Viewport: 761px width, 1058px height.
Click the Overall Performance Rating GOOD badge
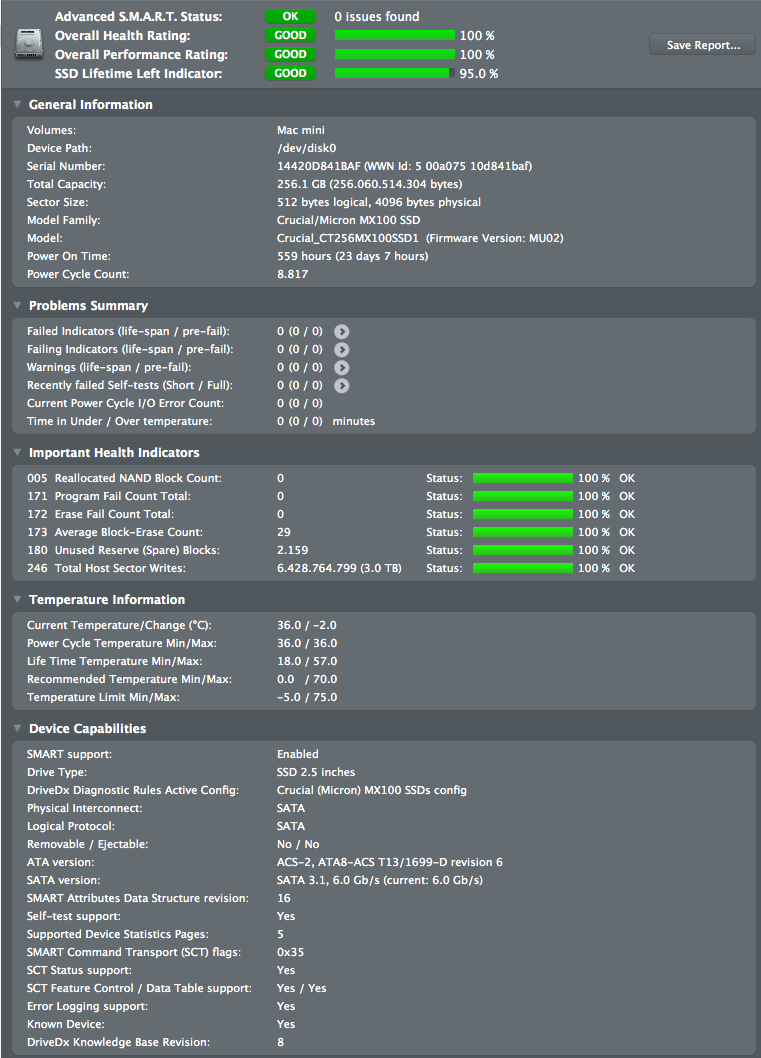click(290, 54)
